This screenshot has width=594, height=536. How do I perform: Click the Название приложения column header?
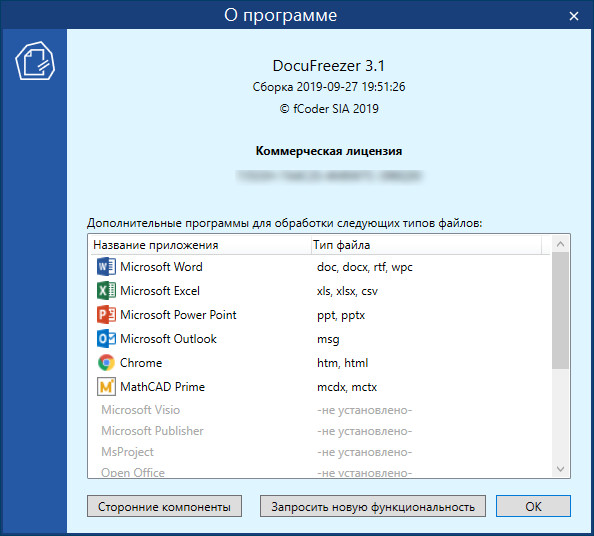point(200,245)
